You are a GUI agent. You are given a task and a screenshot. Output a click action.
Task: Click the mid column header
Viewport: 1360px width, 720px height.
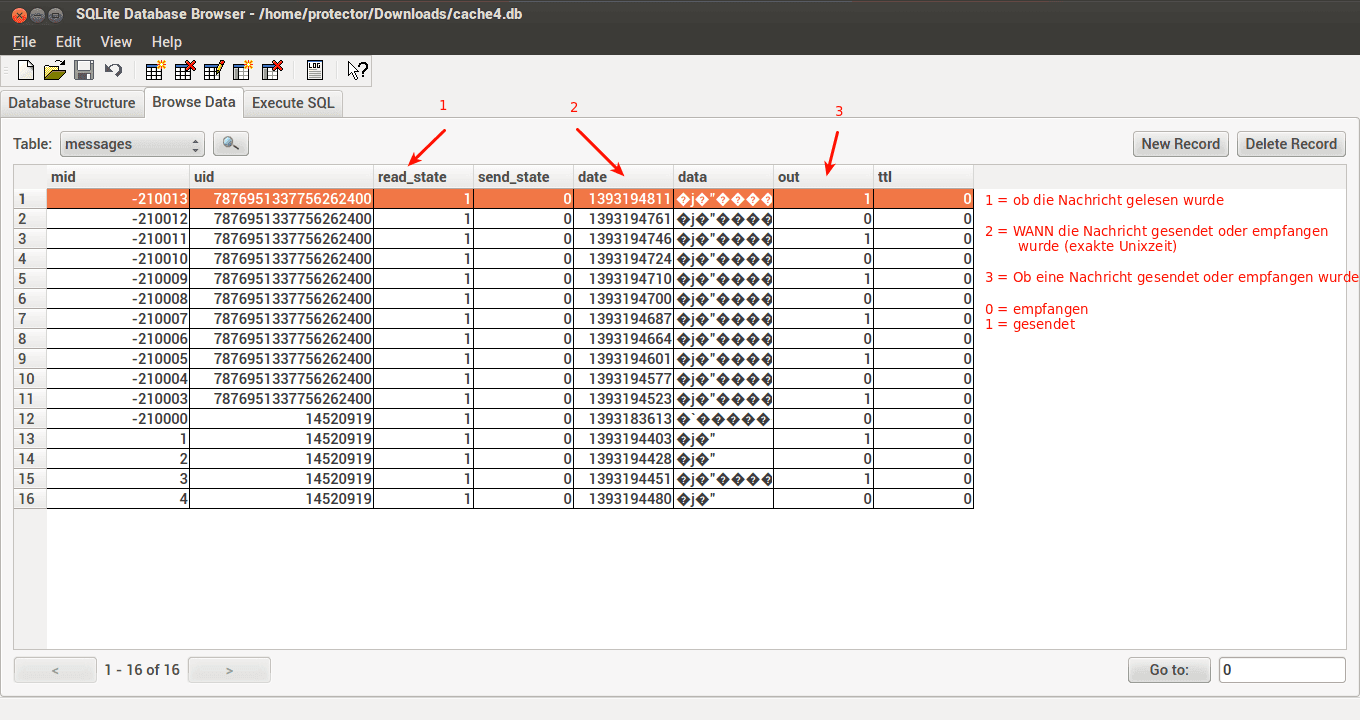pyautogui.click(x=118, y=177)
